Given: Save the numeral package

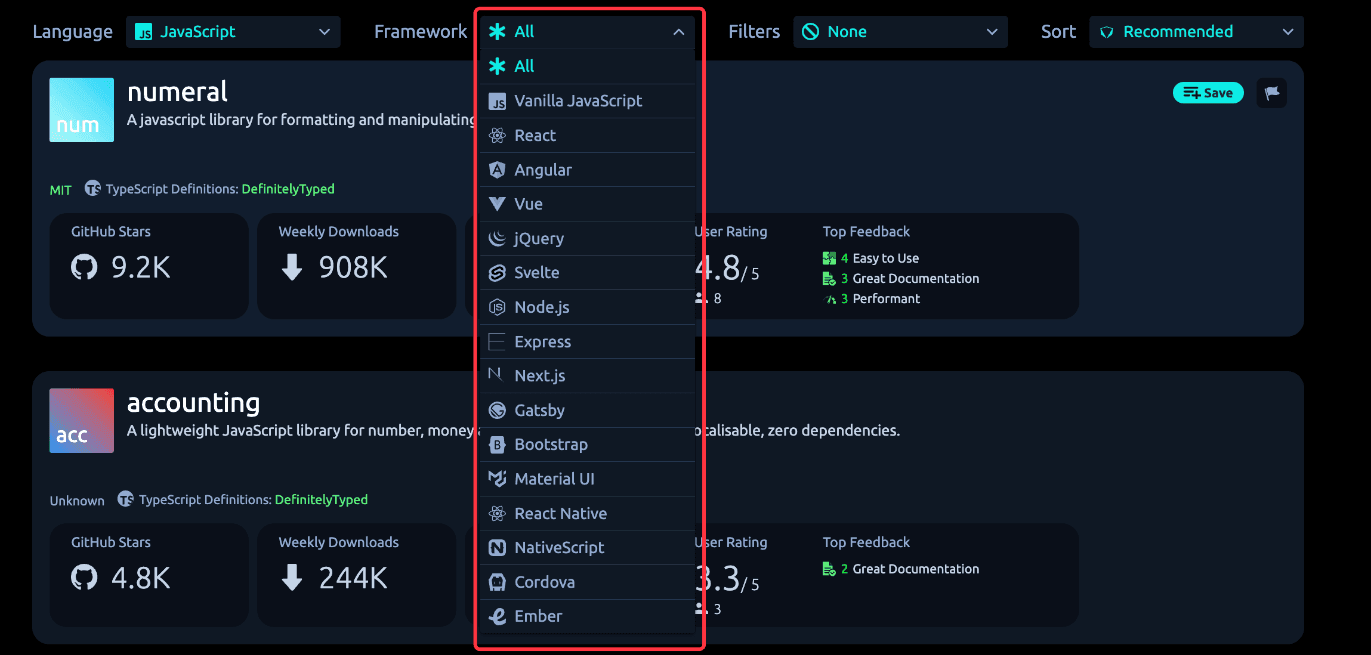Looking at the screenshot, I should (x=1208, y=93).
